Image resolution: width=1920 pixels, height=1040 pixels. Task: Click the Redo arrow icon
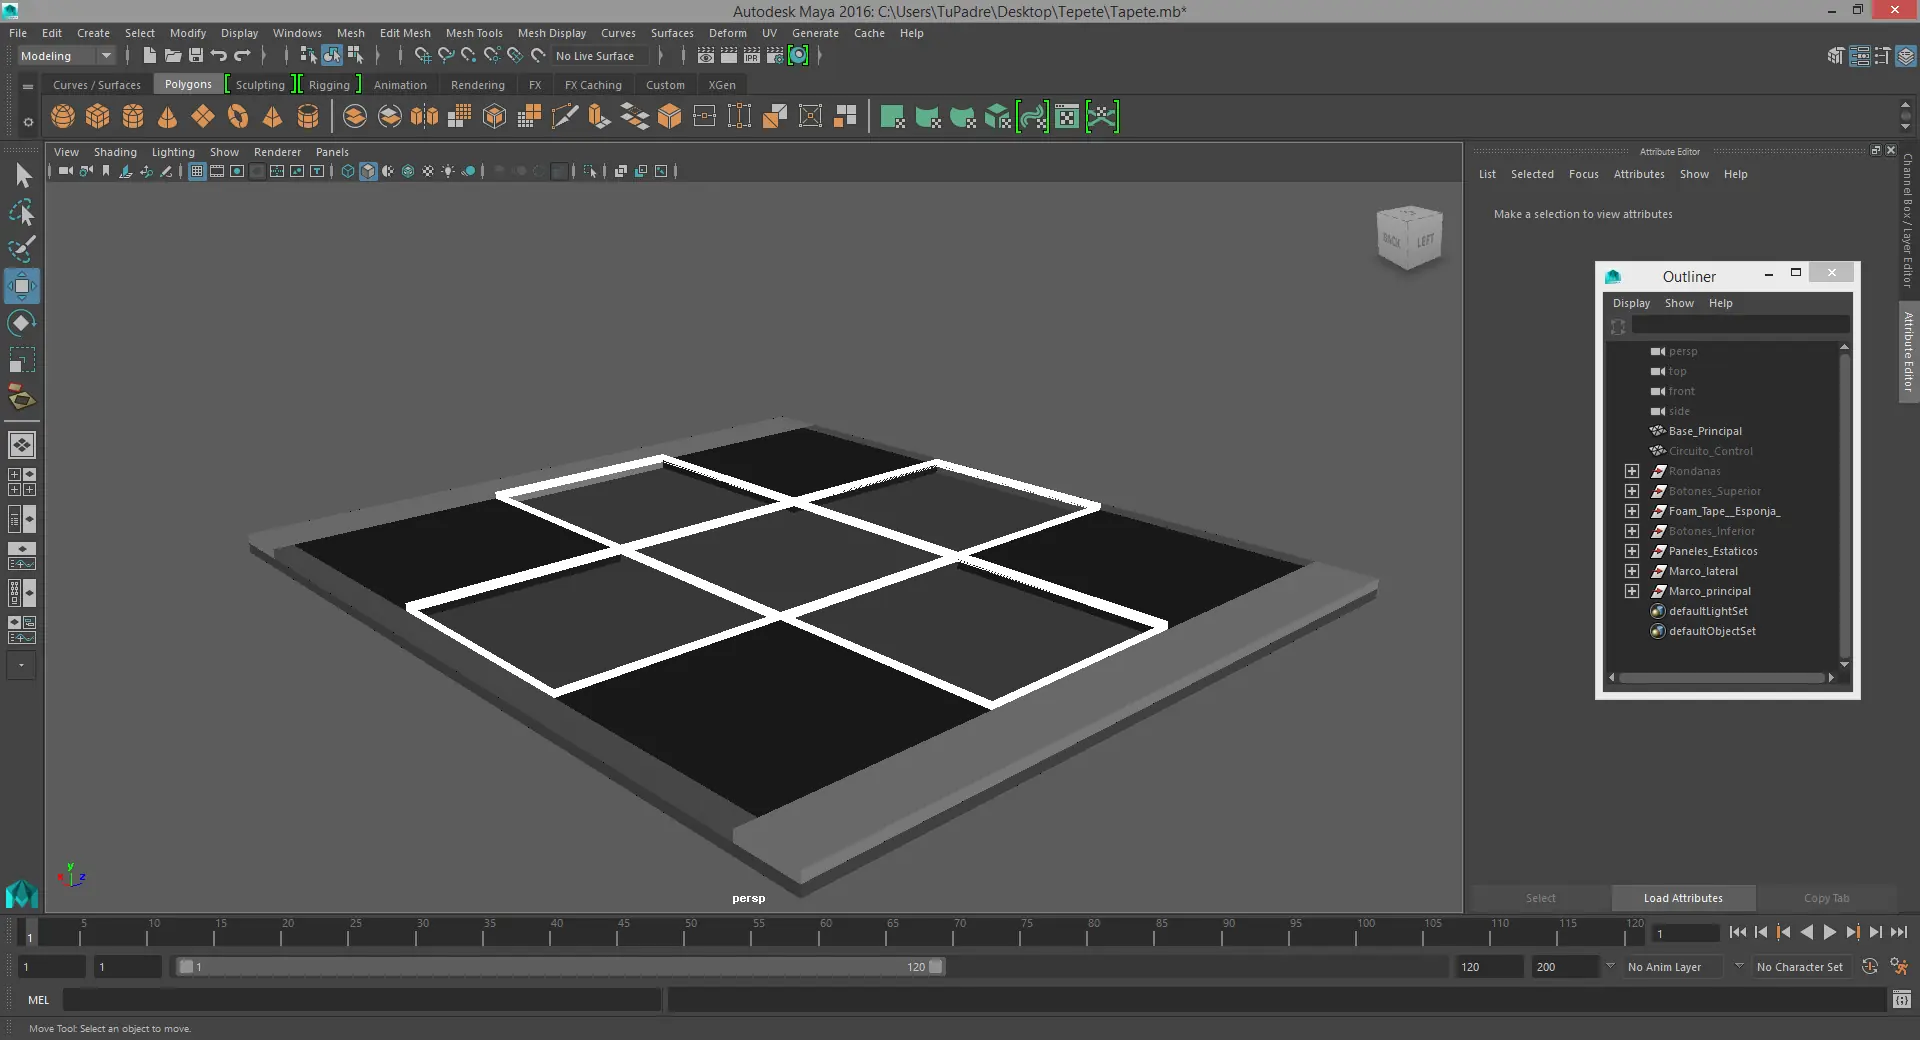[242, 56]
